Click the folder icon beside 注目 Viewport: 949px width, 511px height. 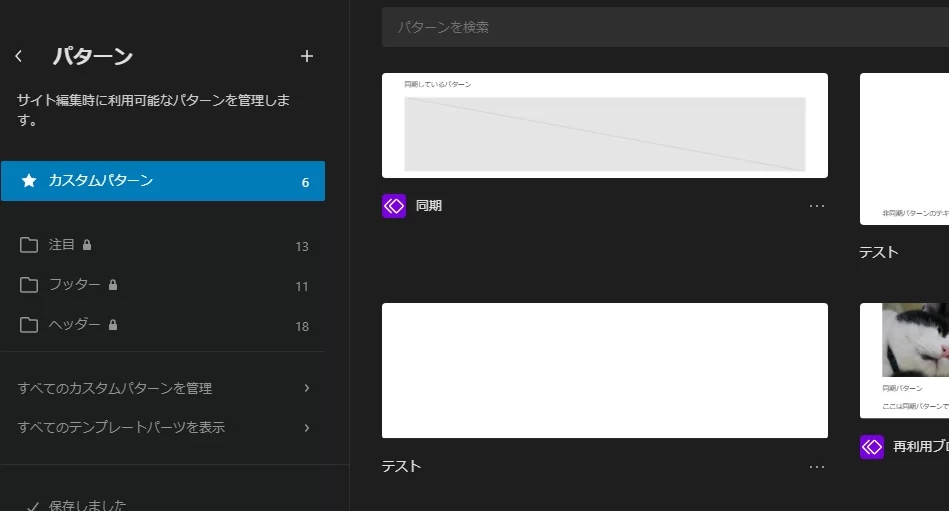[28, 245]
